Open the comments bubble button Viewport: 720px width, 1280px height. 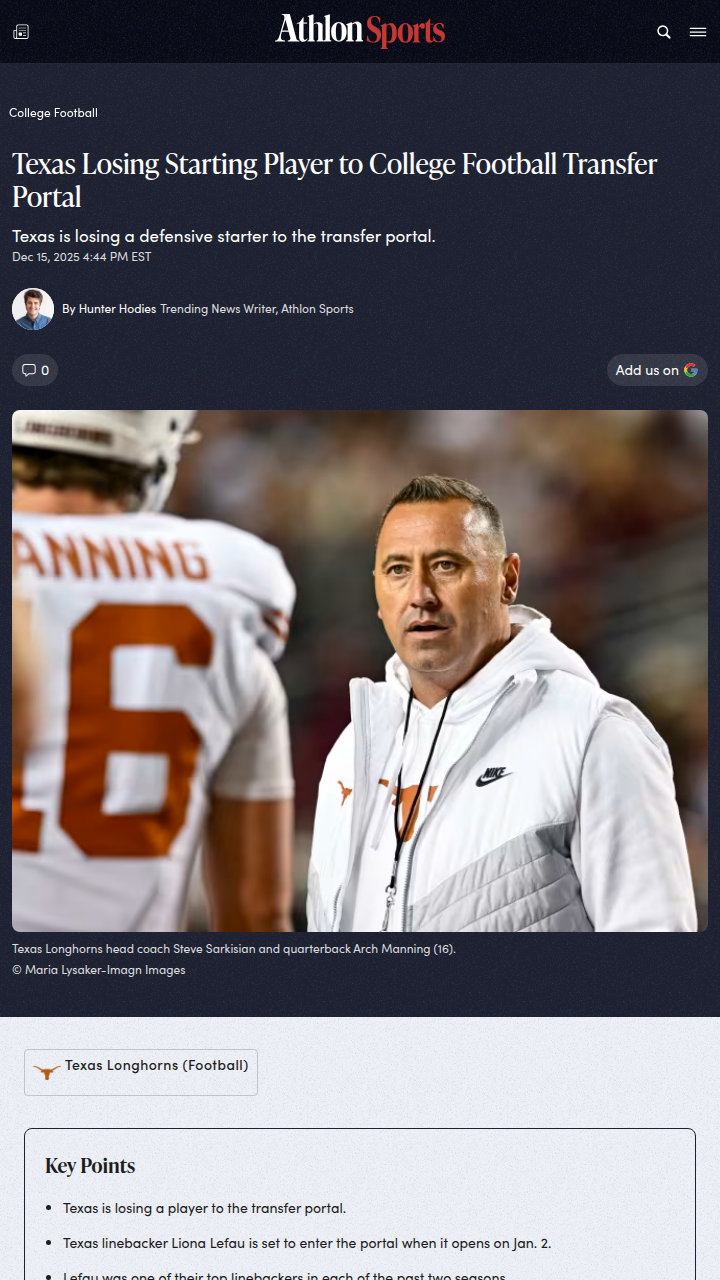tap(35, 370)
